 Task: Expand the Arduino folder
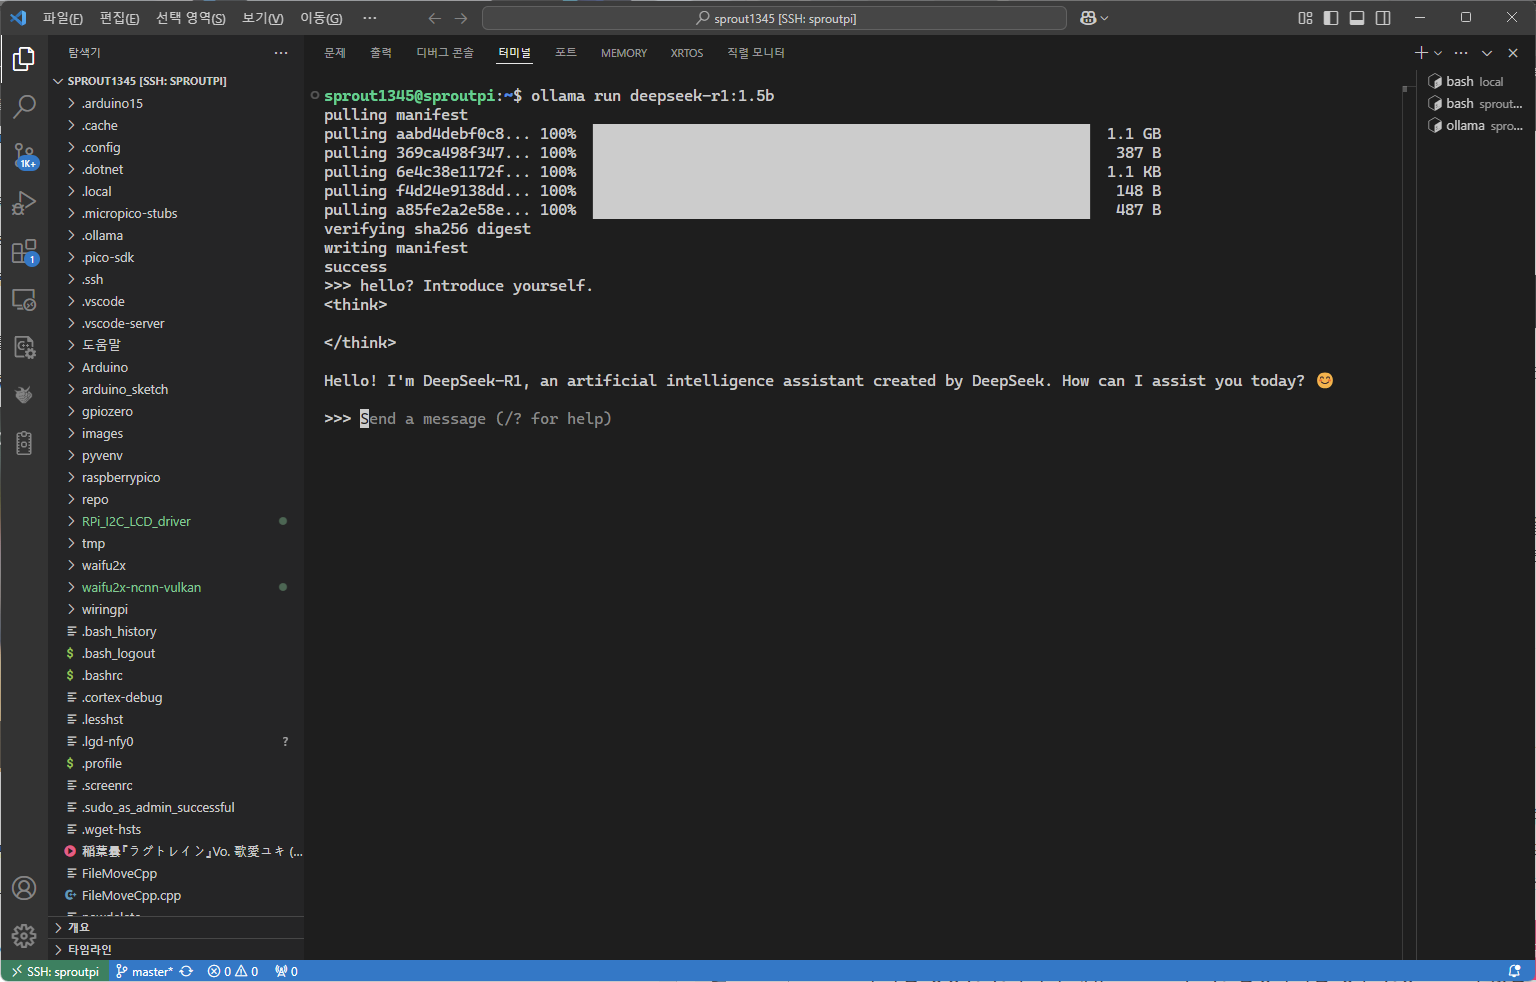176,367
